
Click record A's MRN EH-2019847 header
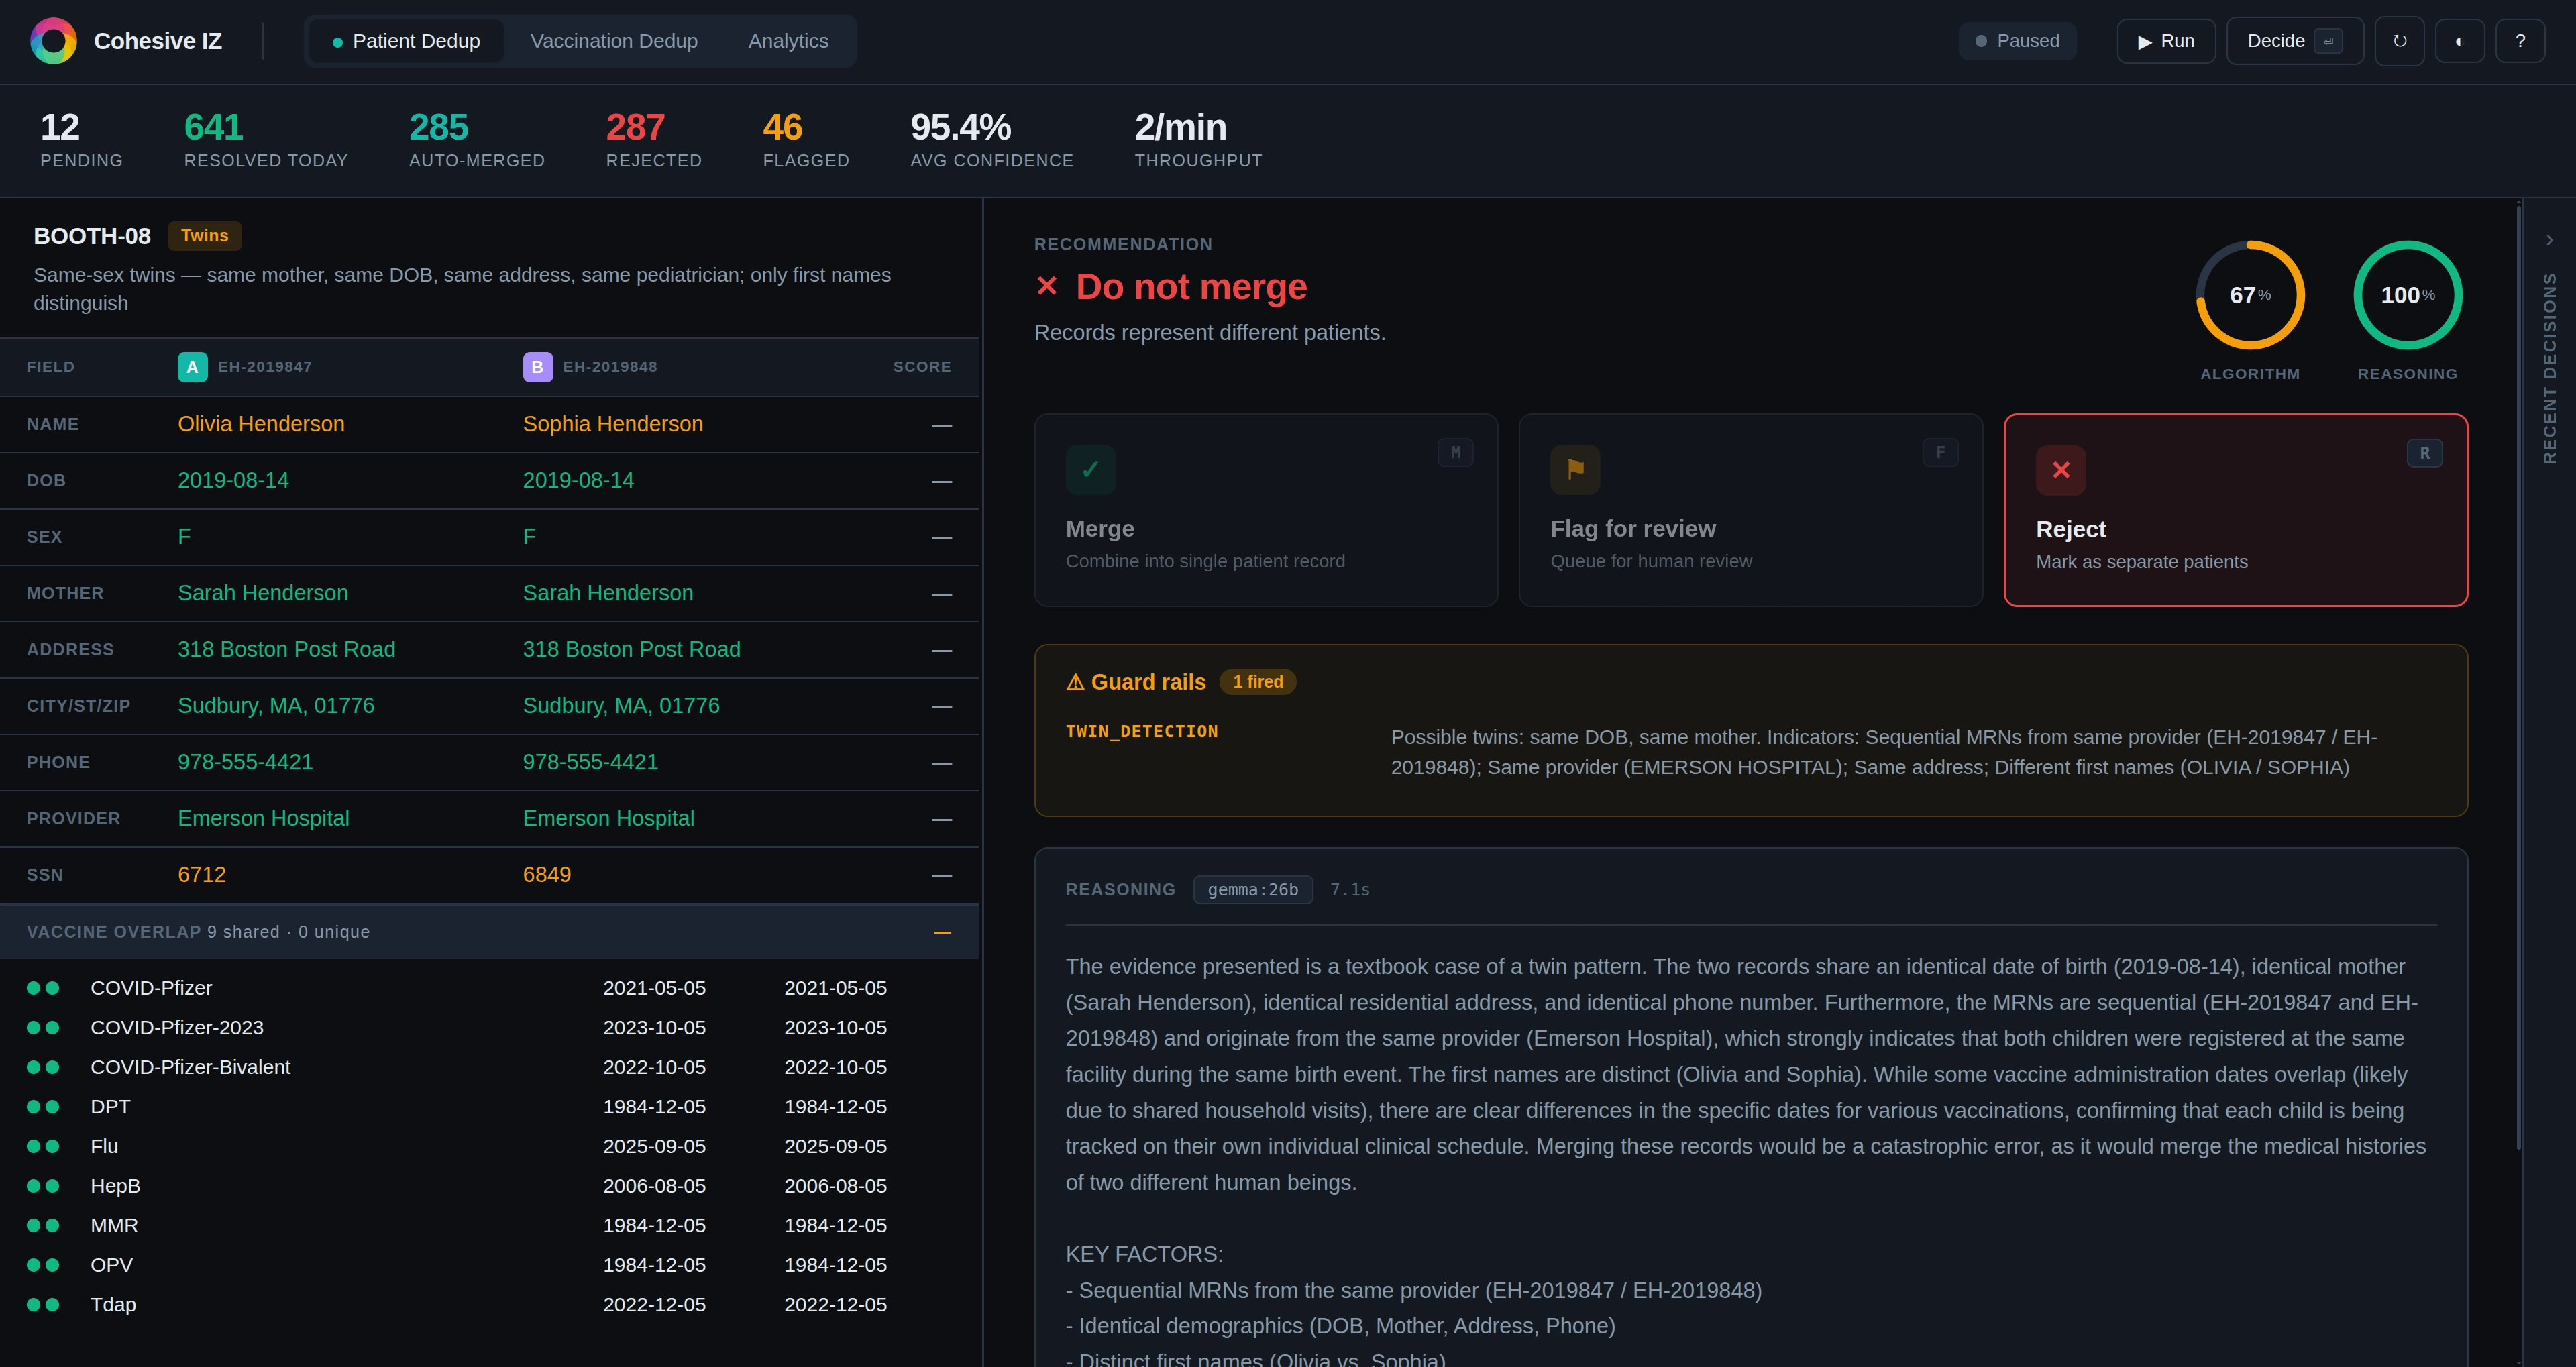265,367
